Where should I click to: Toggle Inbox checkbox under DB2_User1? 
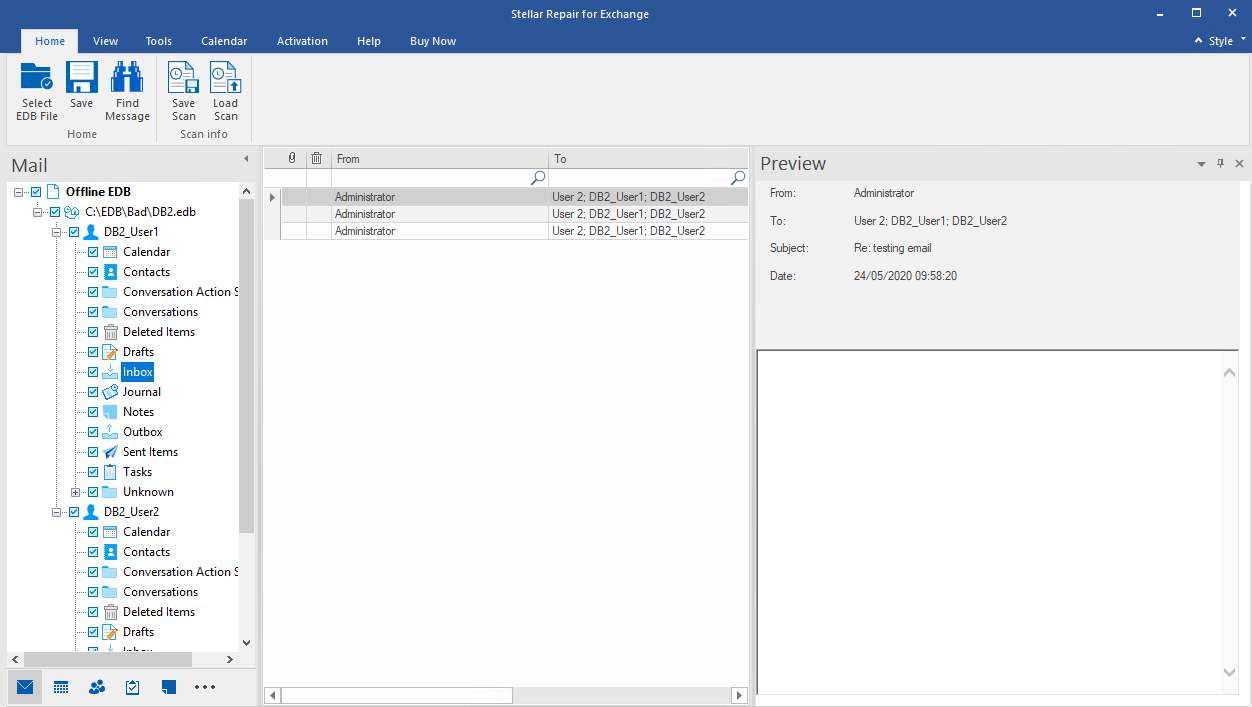pyautogui.click(x=93, y=372)
